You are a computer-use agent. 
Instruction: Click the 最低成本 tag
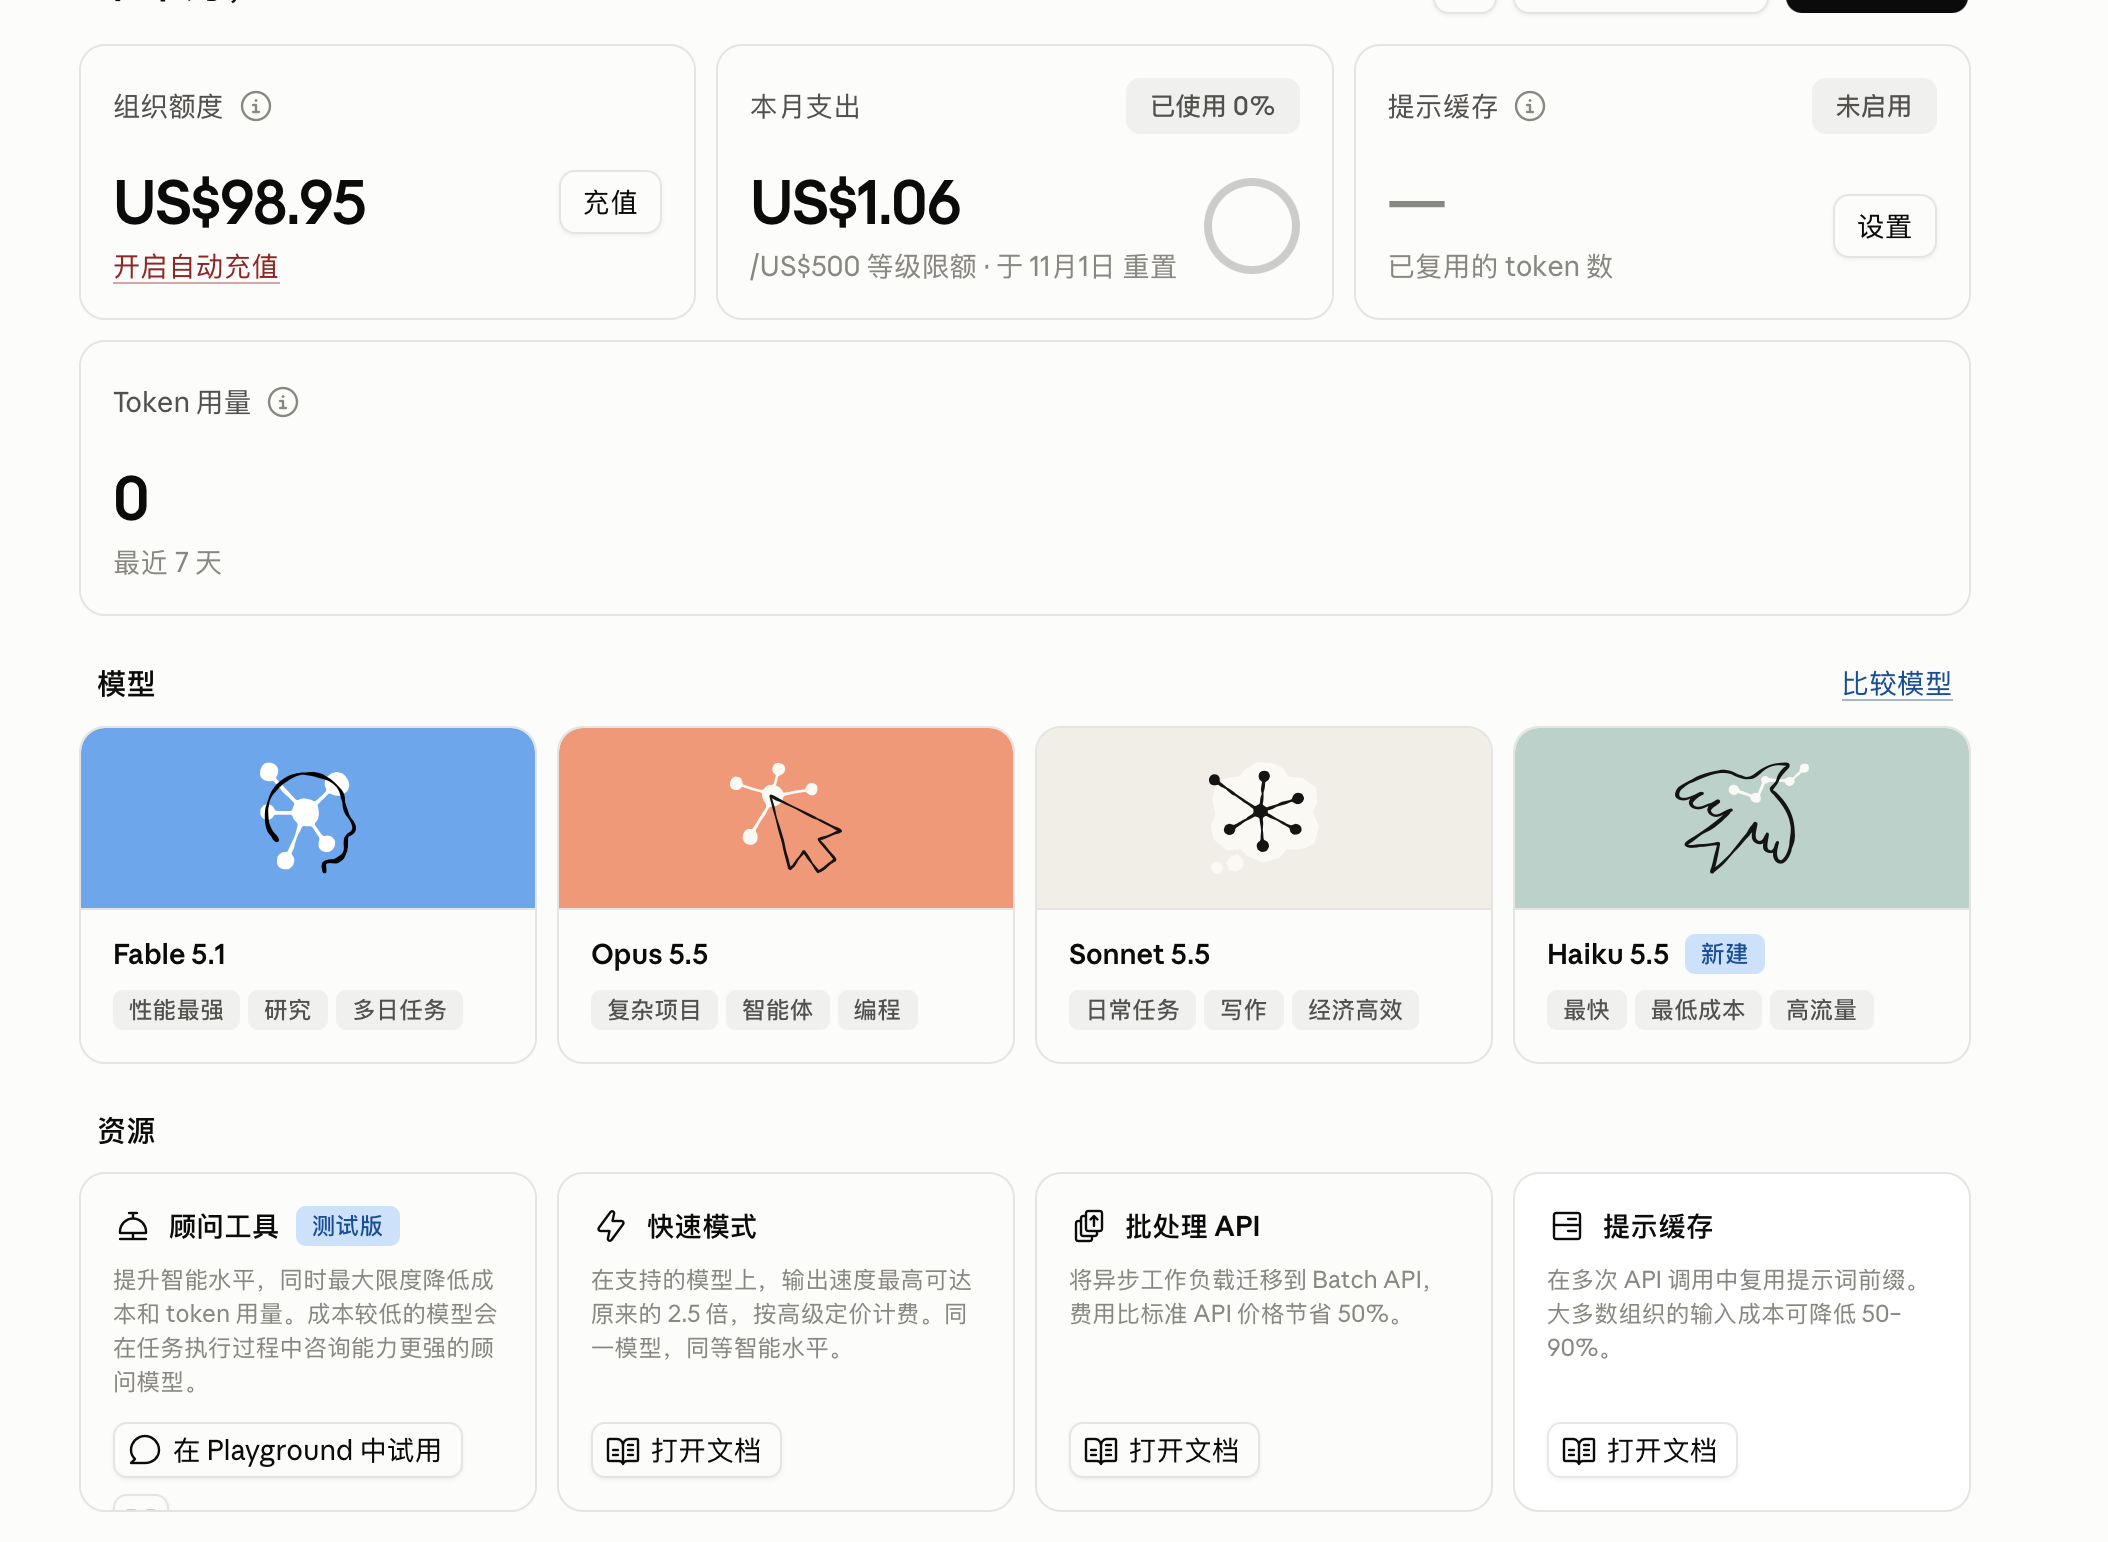coord(1698,1010)
